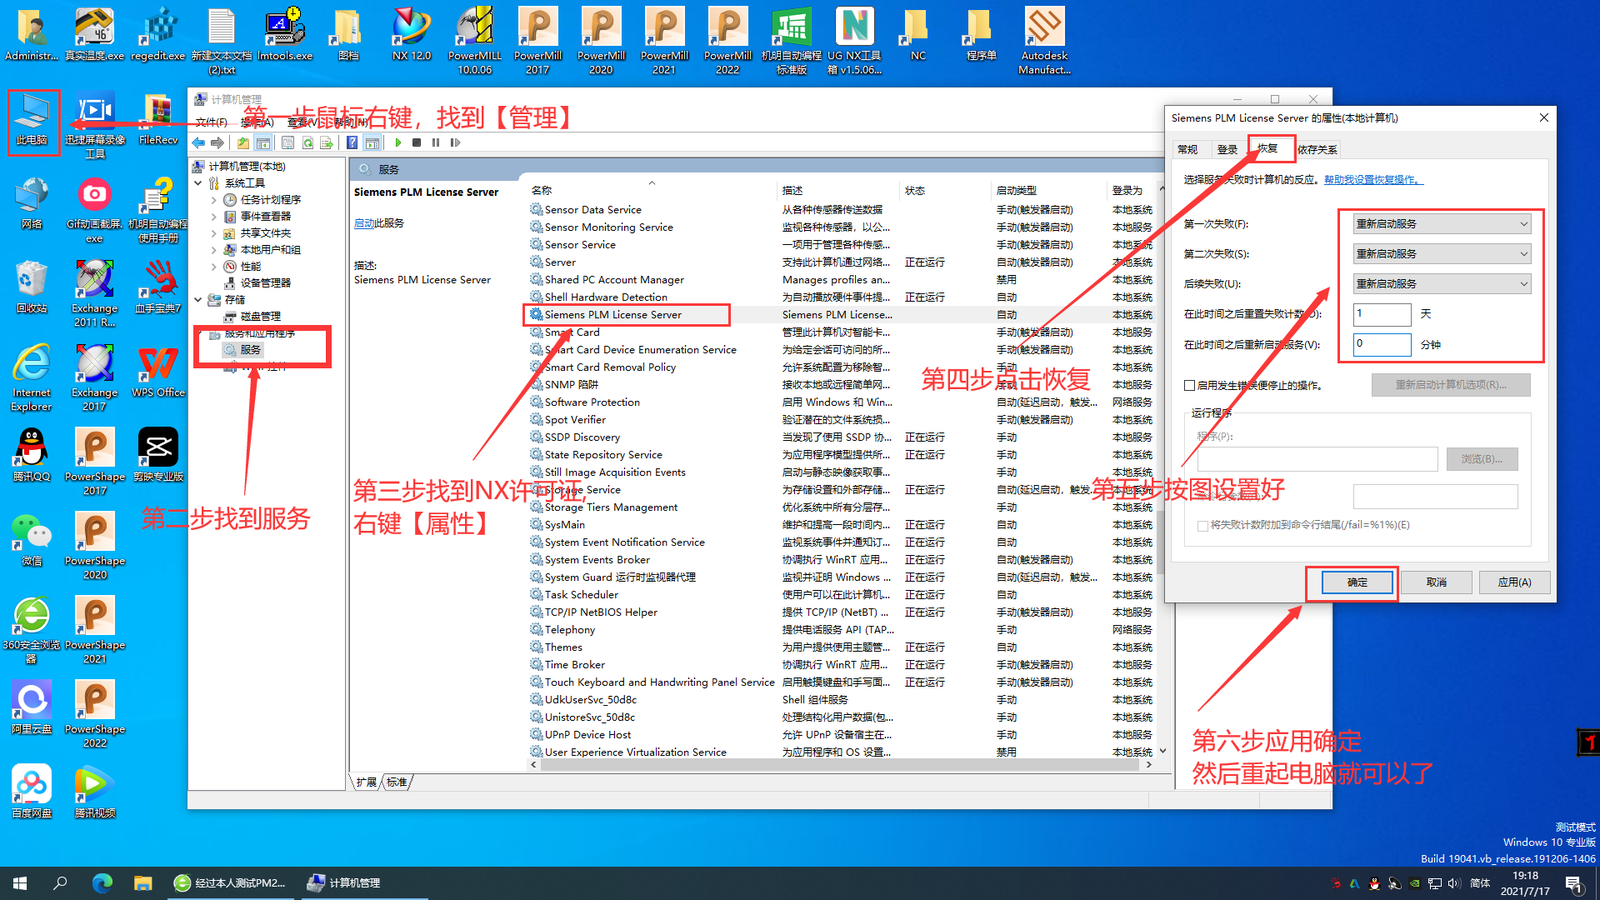Click the Start (启动) this service link
Image resolution: width=1600 pixels, height=900 pixels.
pyautogui.click(x=364, y=223)
